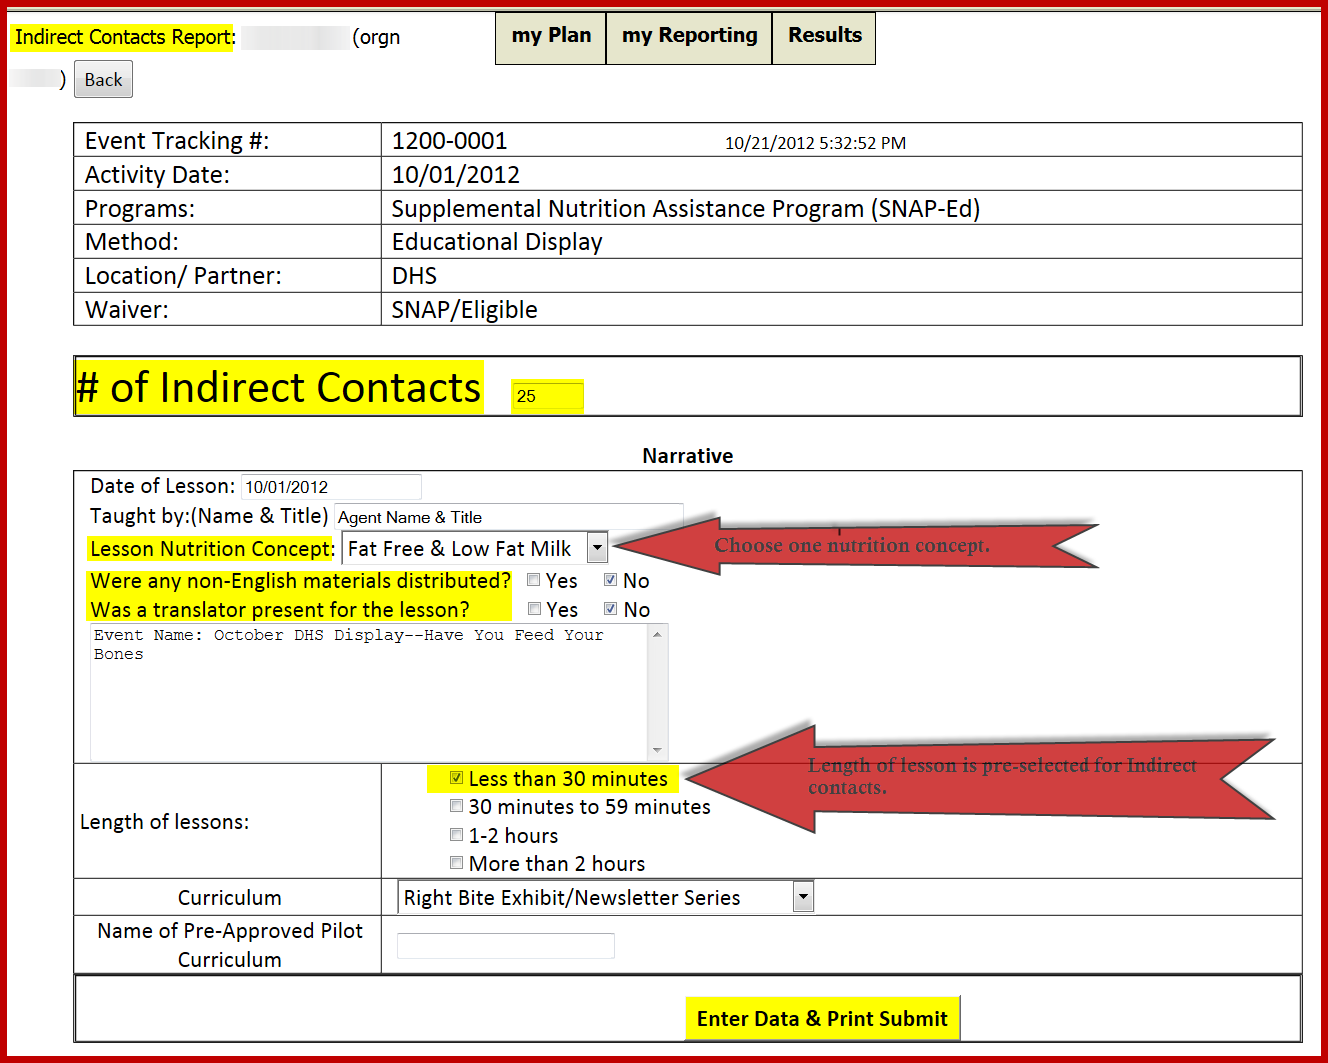This screenshot has height=1063, width=1328.
Task: Enable More than 2 hours option
Action: click(x=456, y=862)
